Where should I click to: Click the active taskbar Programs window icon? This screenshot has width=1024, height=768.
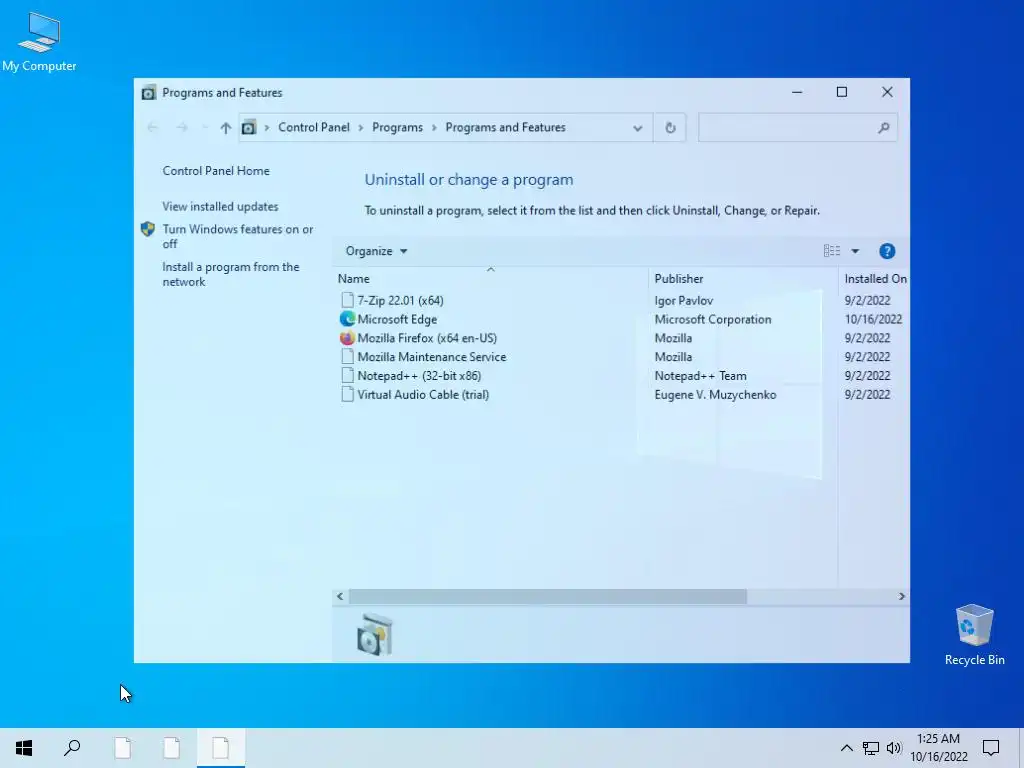point(221,748)
